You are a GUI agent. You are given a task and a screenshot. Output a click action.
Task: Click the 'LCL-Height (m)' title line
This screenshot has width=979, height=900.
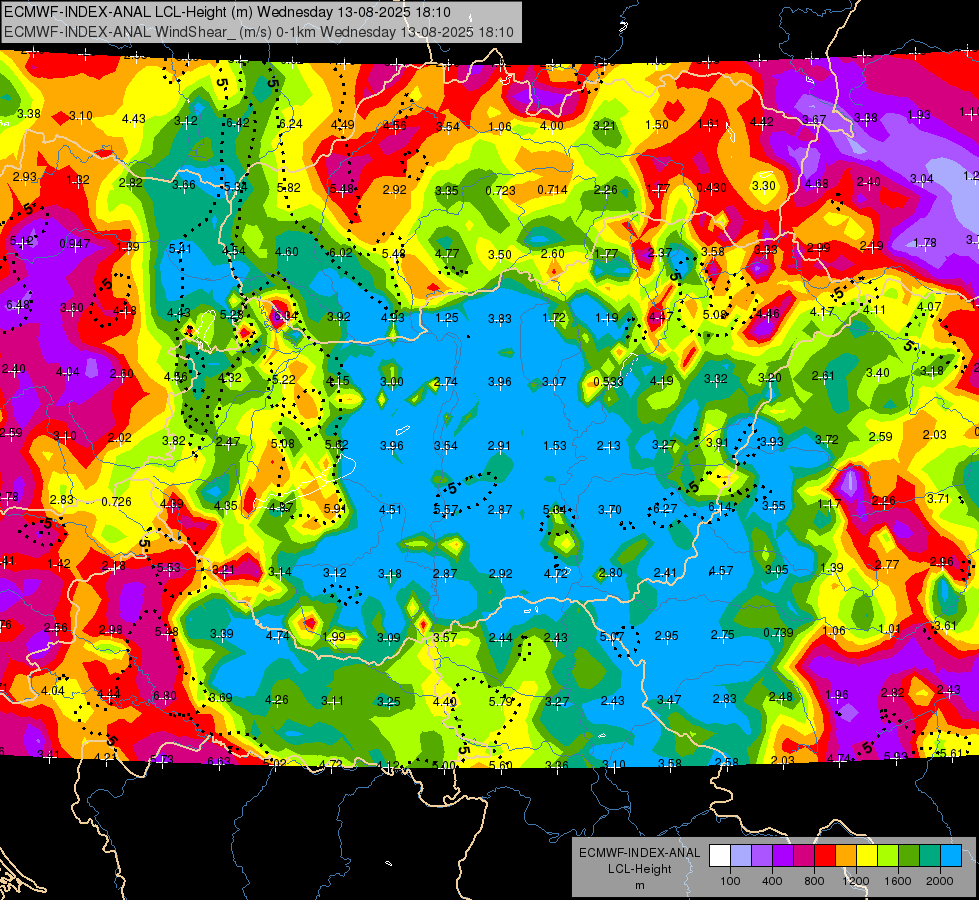click(227, 12)
